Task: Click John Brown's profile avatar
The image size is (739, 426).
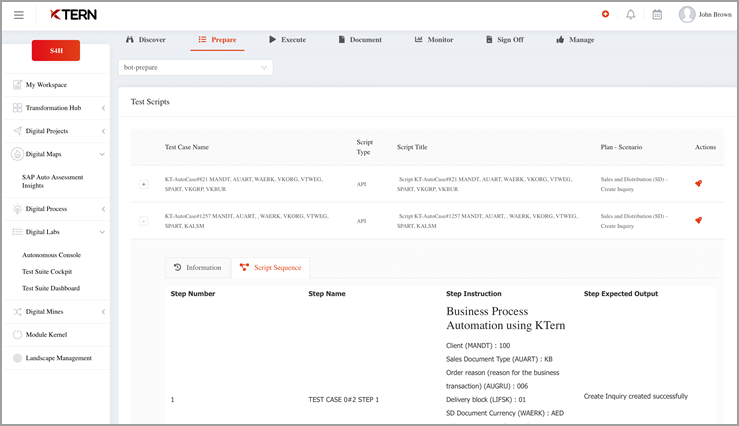Action: click(687, 15)
